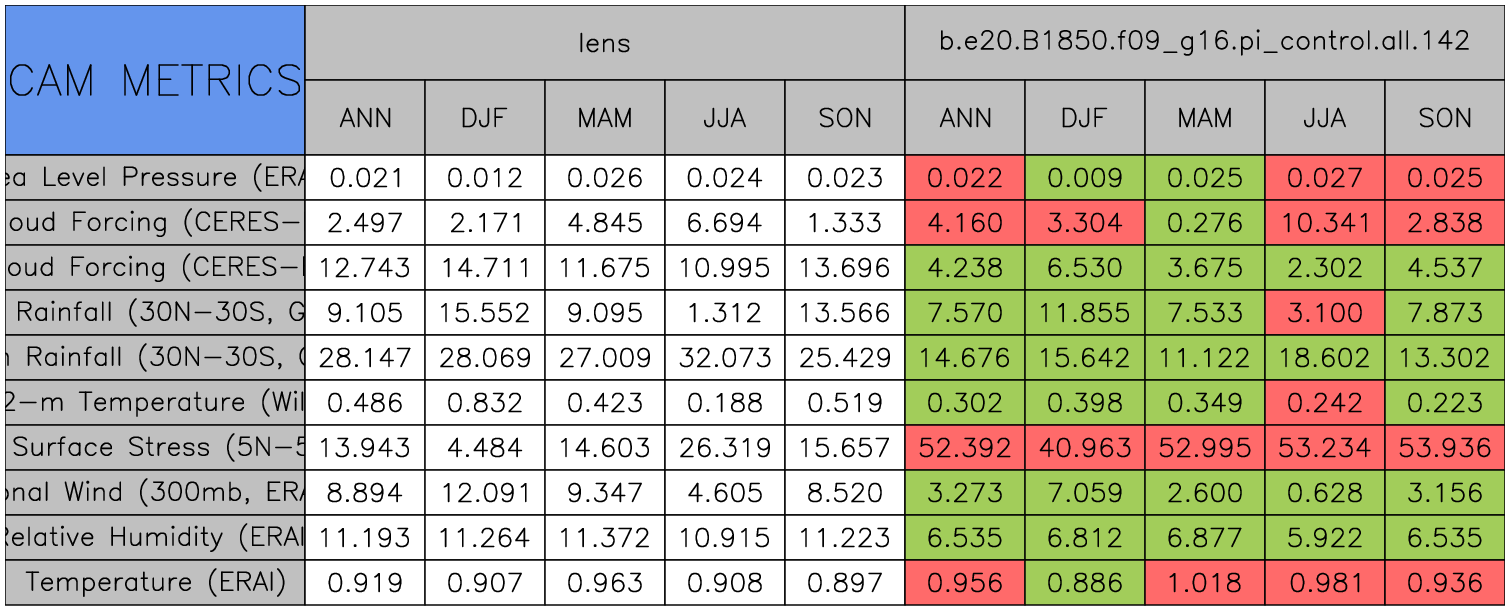Click the b.e20.B1850 pi_control case header
This screenshot has height=611, width=1510.
pos(1204,42)
